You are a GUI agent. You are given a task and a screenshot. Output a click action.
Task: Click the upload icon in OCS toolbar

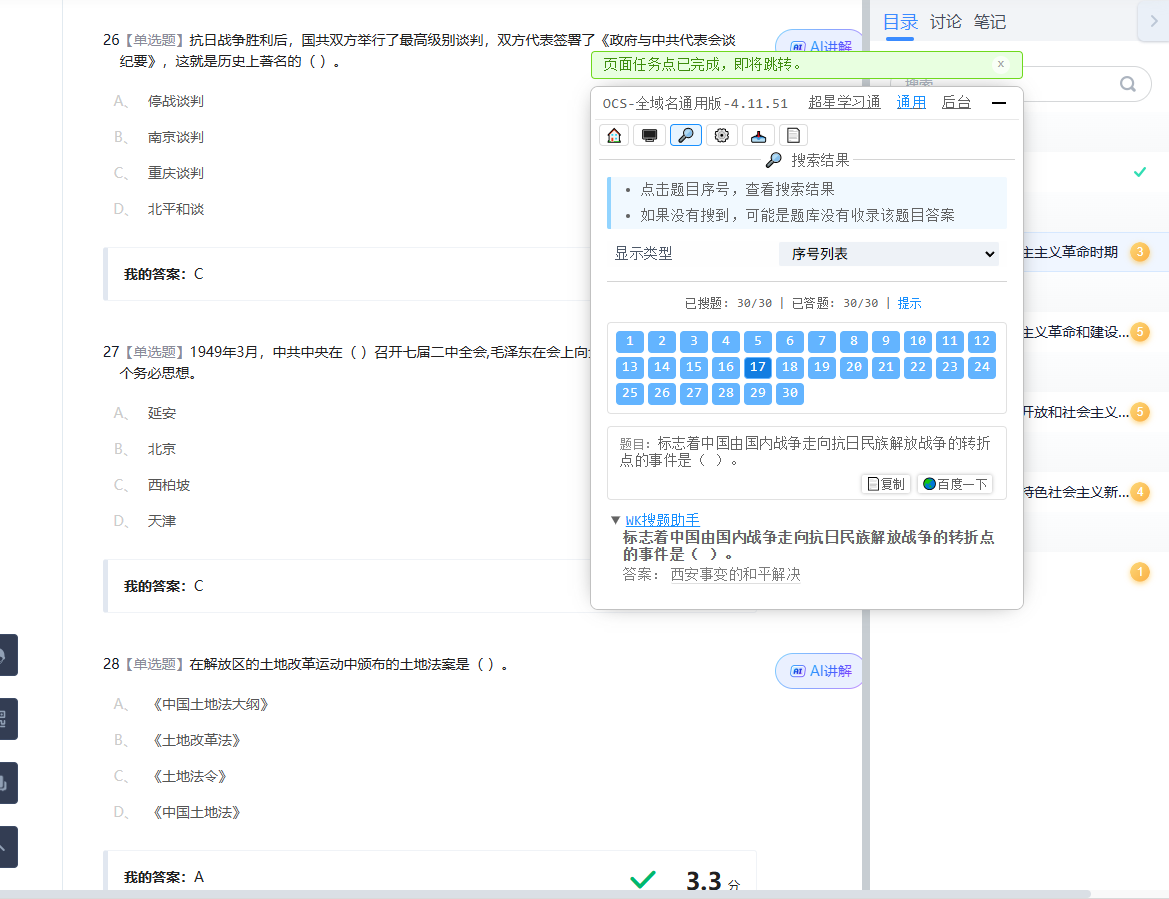pos(757,134)
